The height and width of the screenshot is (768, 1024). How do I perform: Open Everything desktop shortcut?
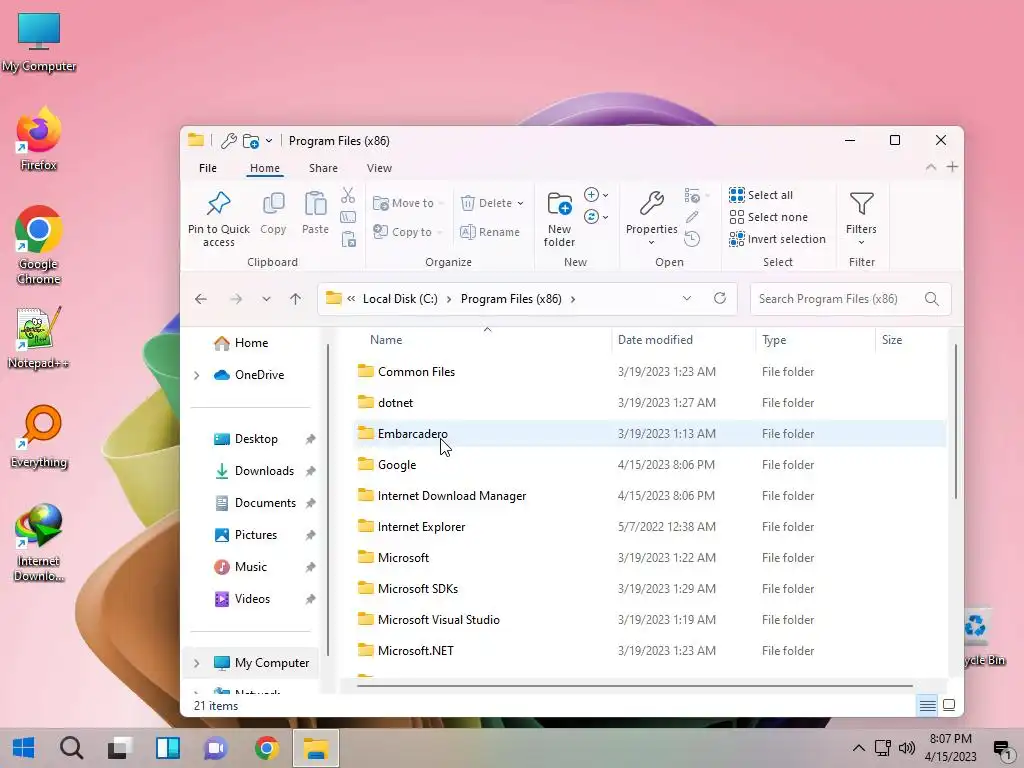(x=39, y=437)
